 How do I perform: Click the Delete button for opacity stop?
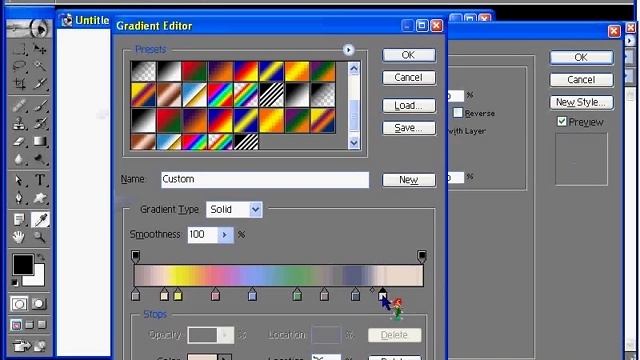coord(394,335)
